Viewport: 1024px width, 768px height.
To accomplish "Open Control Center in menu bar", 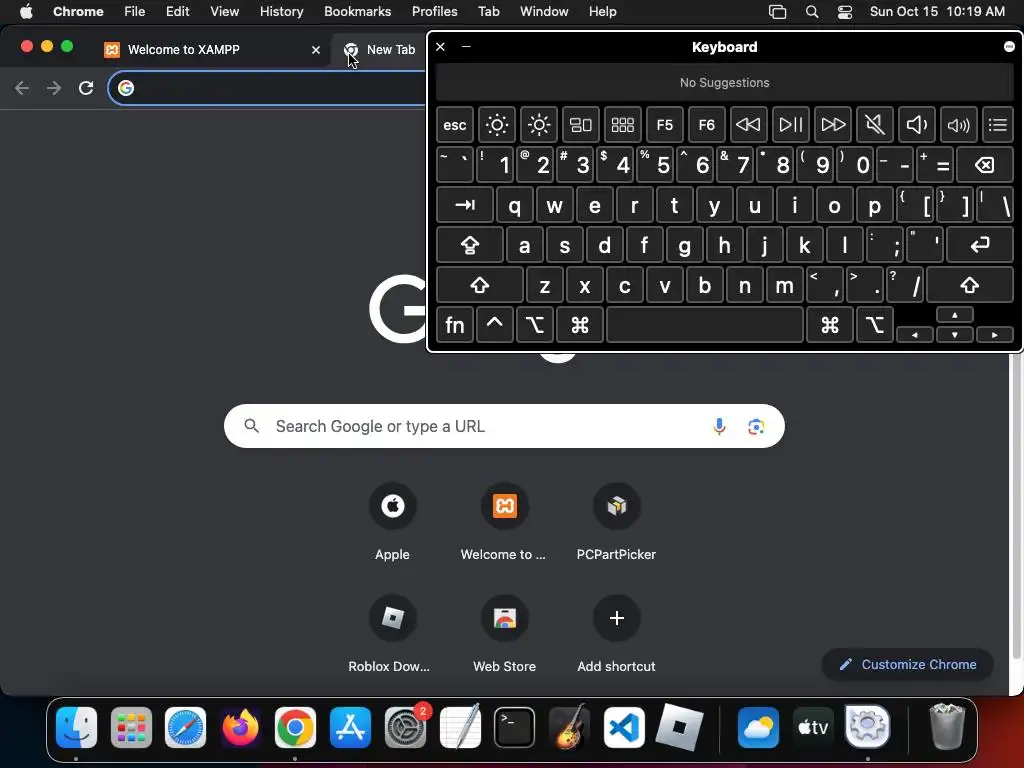I will 844,12.
